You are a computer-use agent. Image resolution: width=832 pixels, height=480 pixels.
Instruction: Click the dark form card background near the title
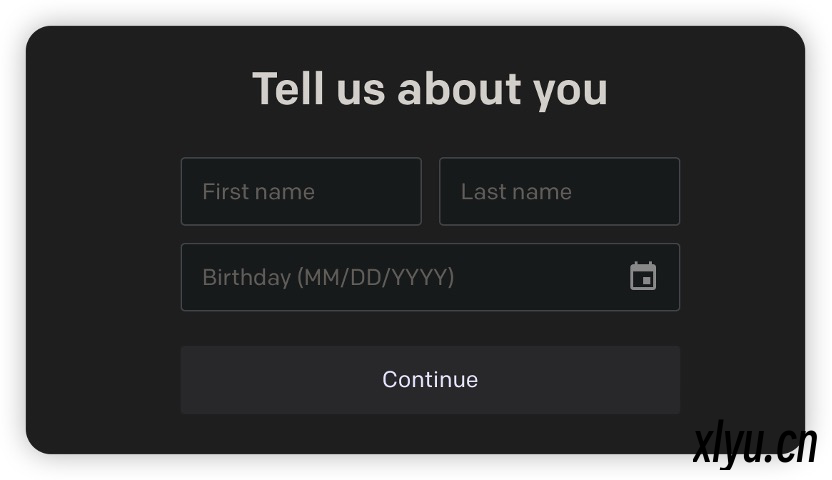click(133, 90)
